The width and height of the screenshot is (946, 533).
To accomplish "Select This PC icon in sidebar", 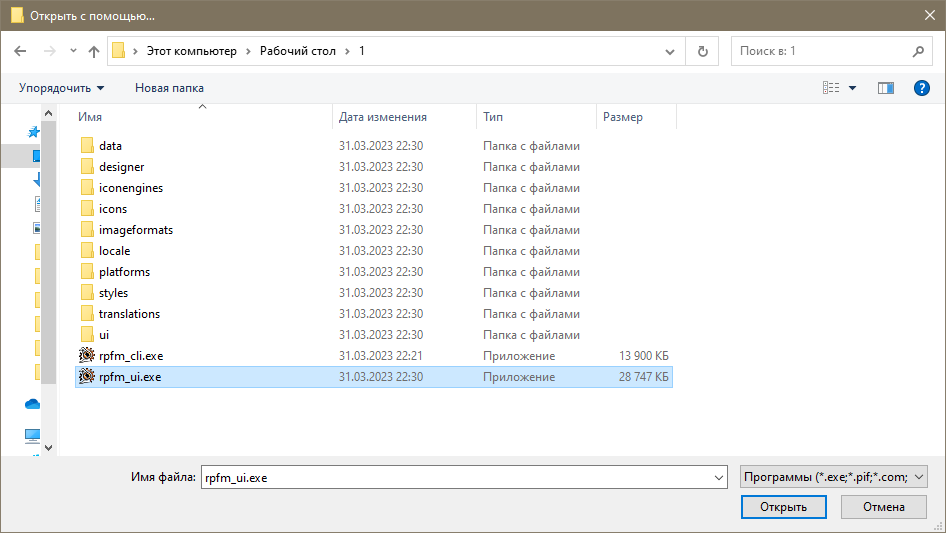I will pyautogui.click(x=33, y=435).
